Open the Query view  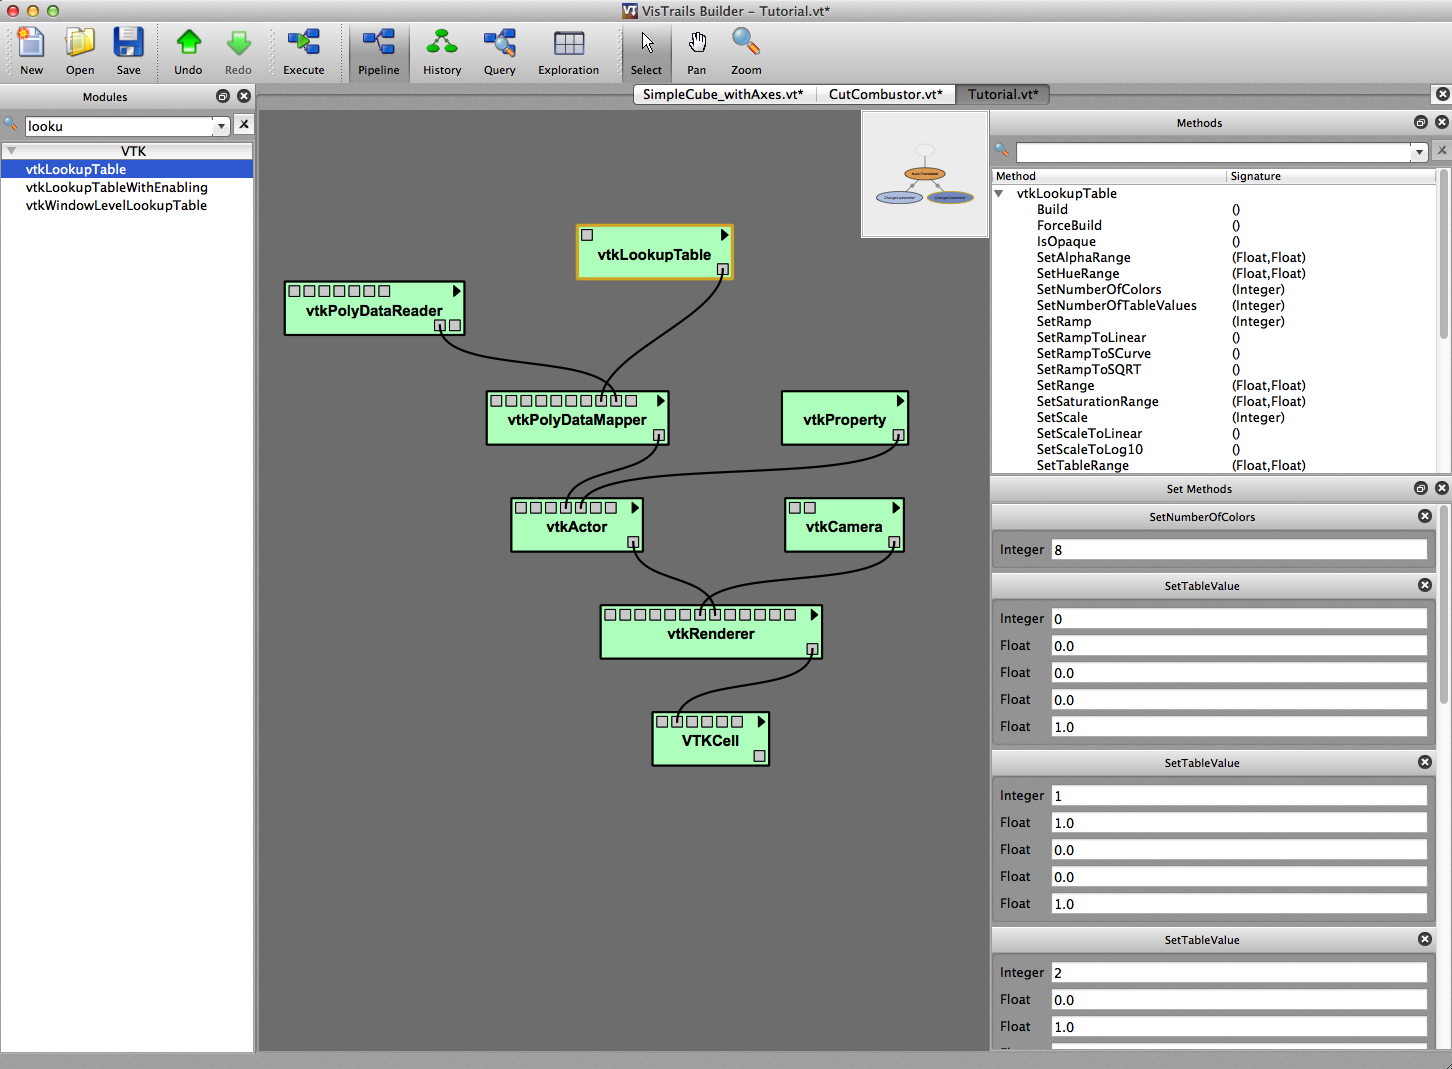click(x=499, y=44)
